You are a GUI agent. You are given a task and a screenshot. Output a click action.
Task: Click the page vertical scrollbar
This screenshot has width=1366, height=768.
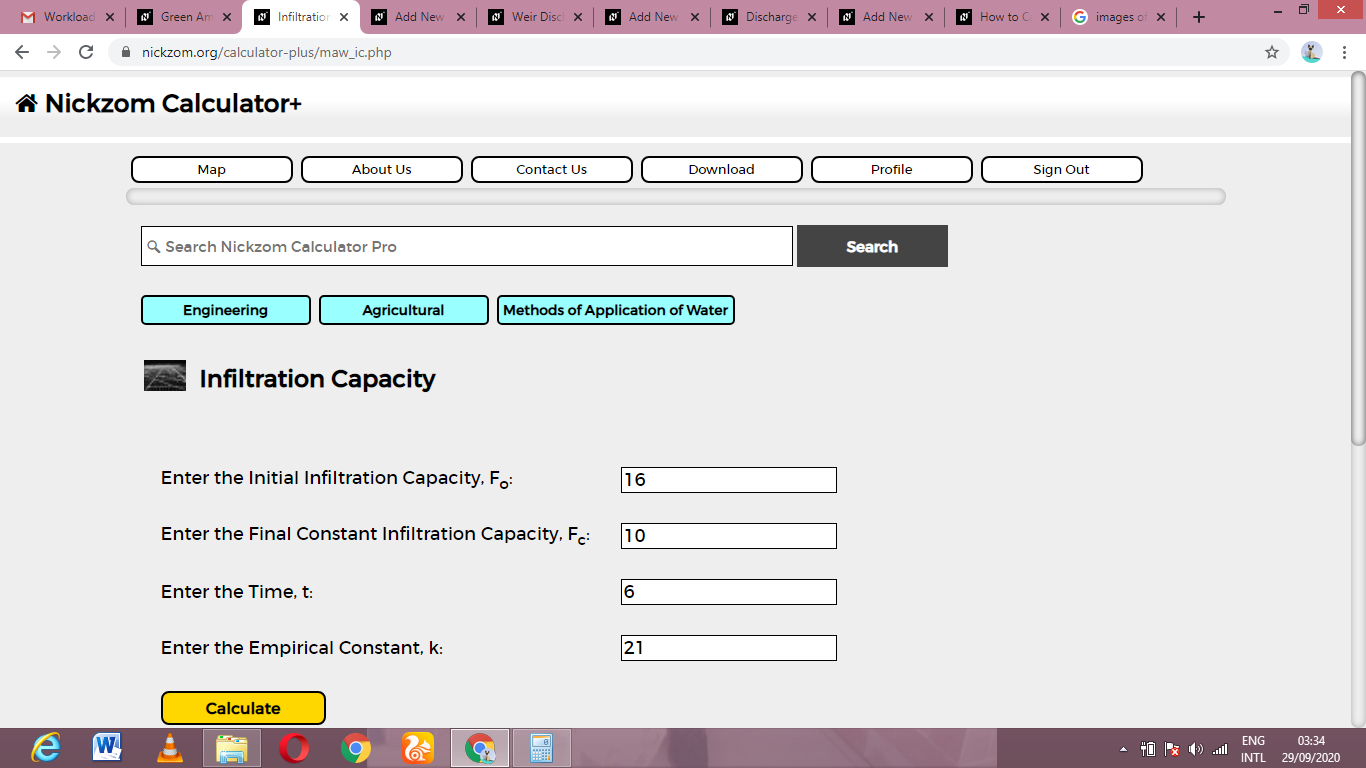pos(1358,257)
